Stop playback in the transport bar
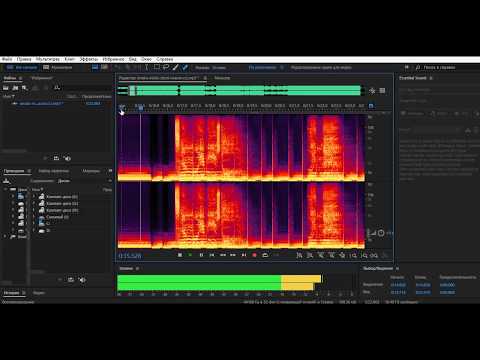480x360 pixels. (180, 255)
